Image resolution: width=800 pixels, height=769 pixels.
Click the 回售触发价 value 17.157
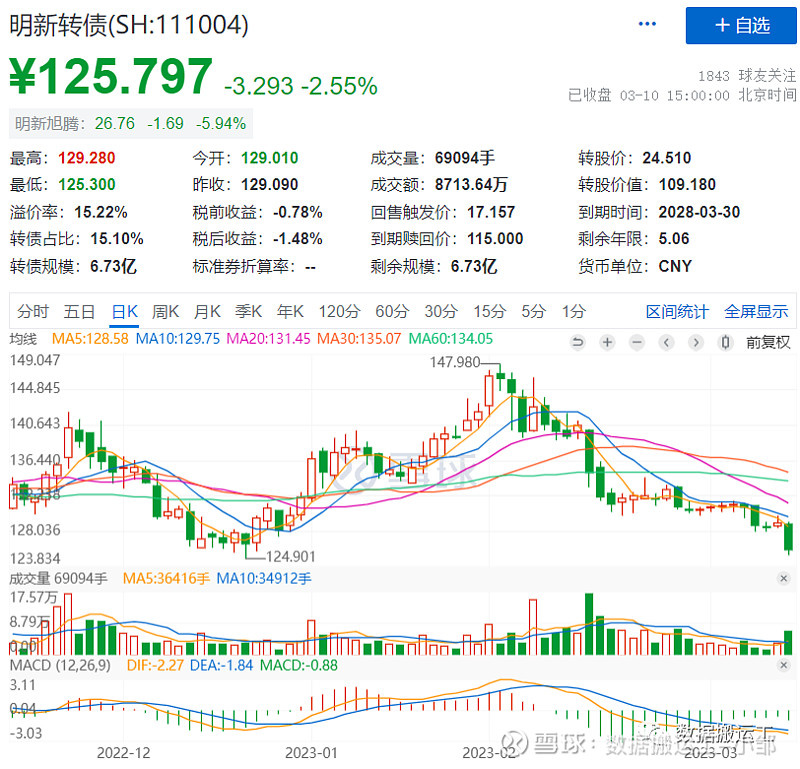[x=491, y=212]
